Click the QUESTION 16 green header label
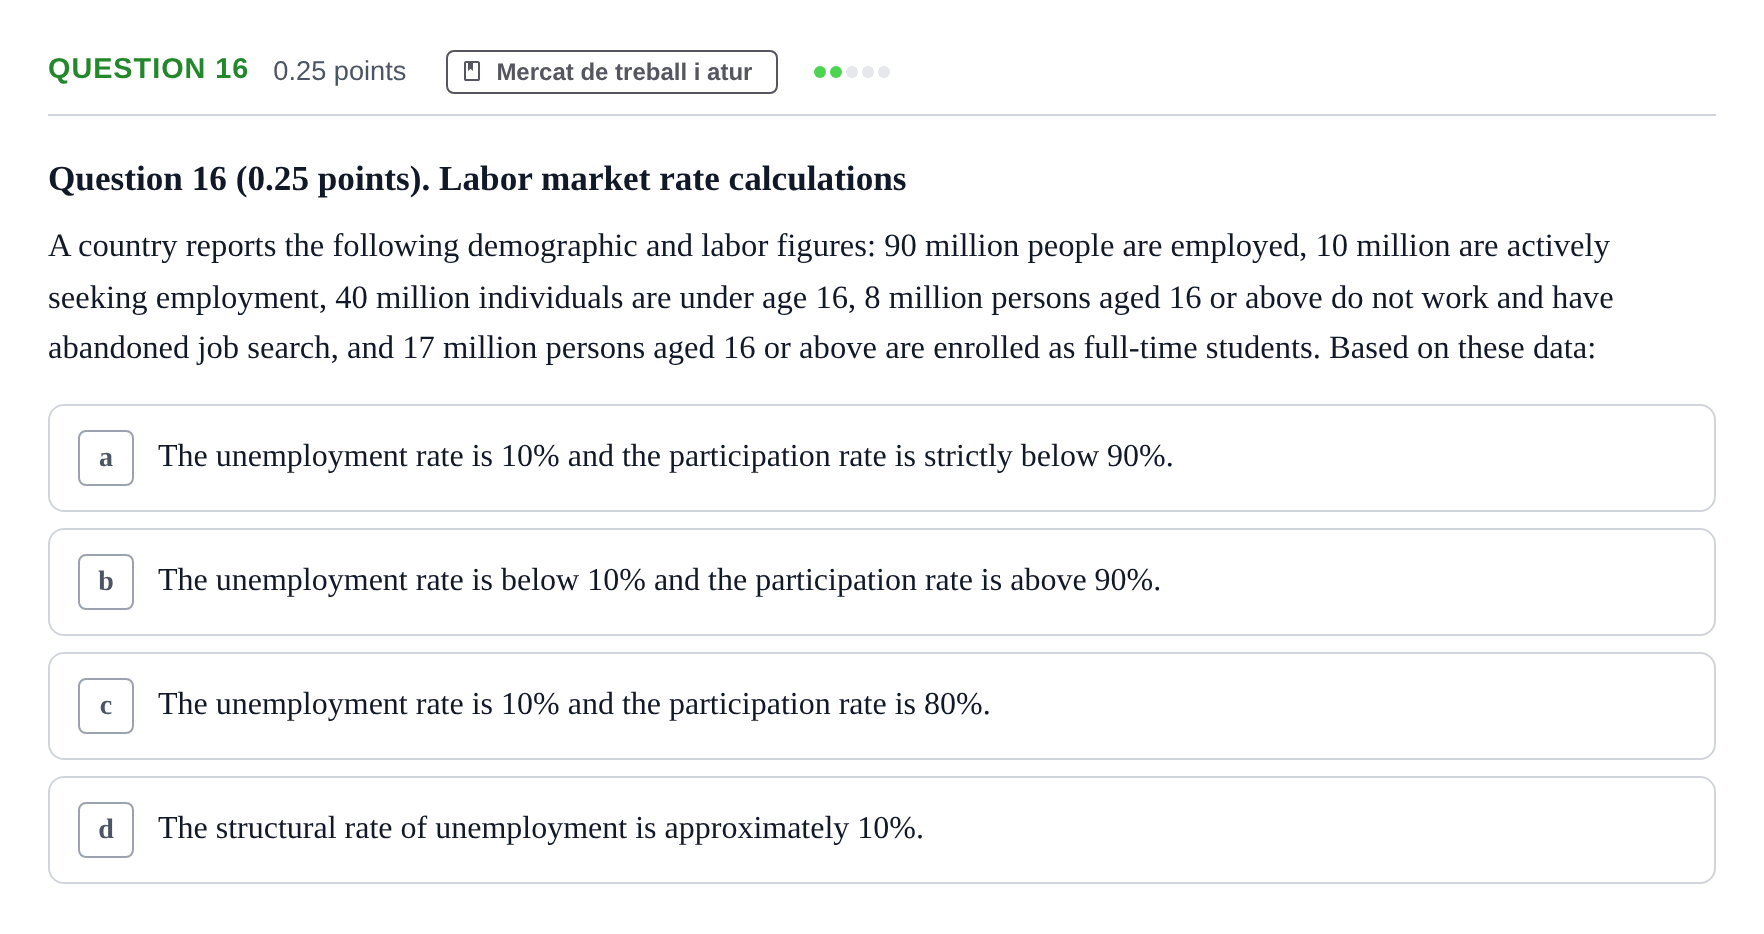The width and height of the screenshot is (1764, 934). (148, 69)
